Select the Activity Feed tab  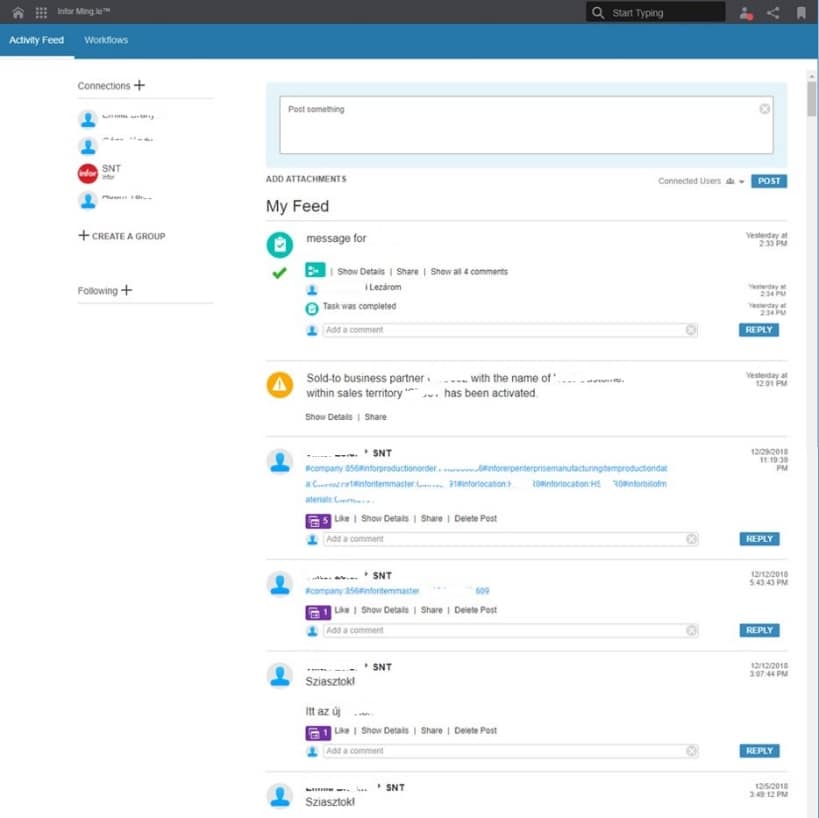click(37, 40)
